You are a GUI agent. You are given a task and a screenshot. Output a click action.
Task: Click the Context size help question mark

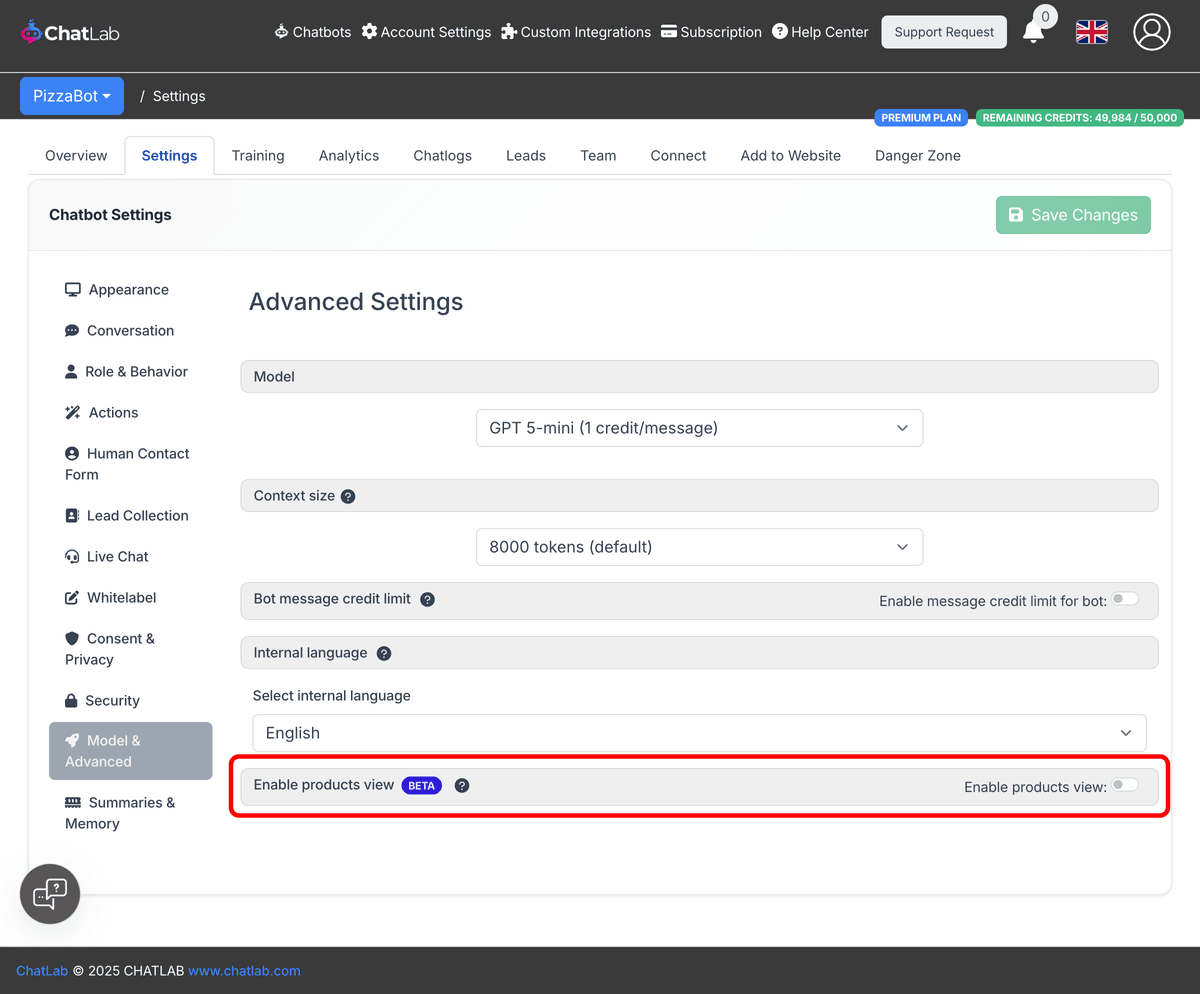tap(347, 495)
